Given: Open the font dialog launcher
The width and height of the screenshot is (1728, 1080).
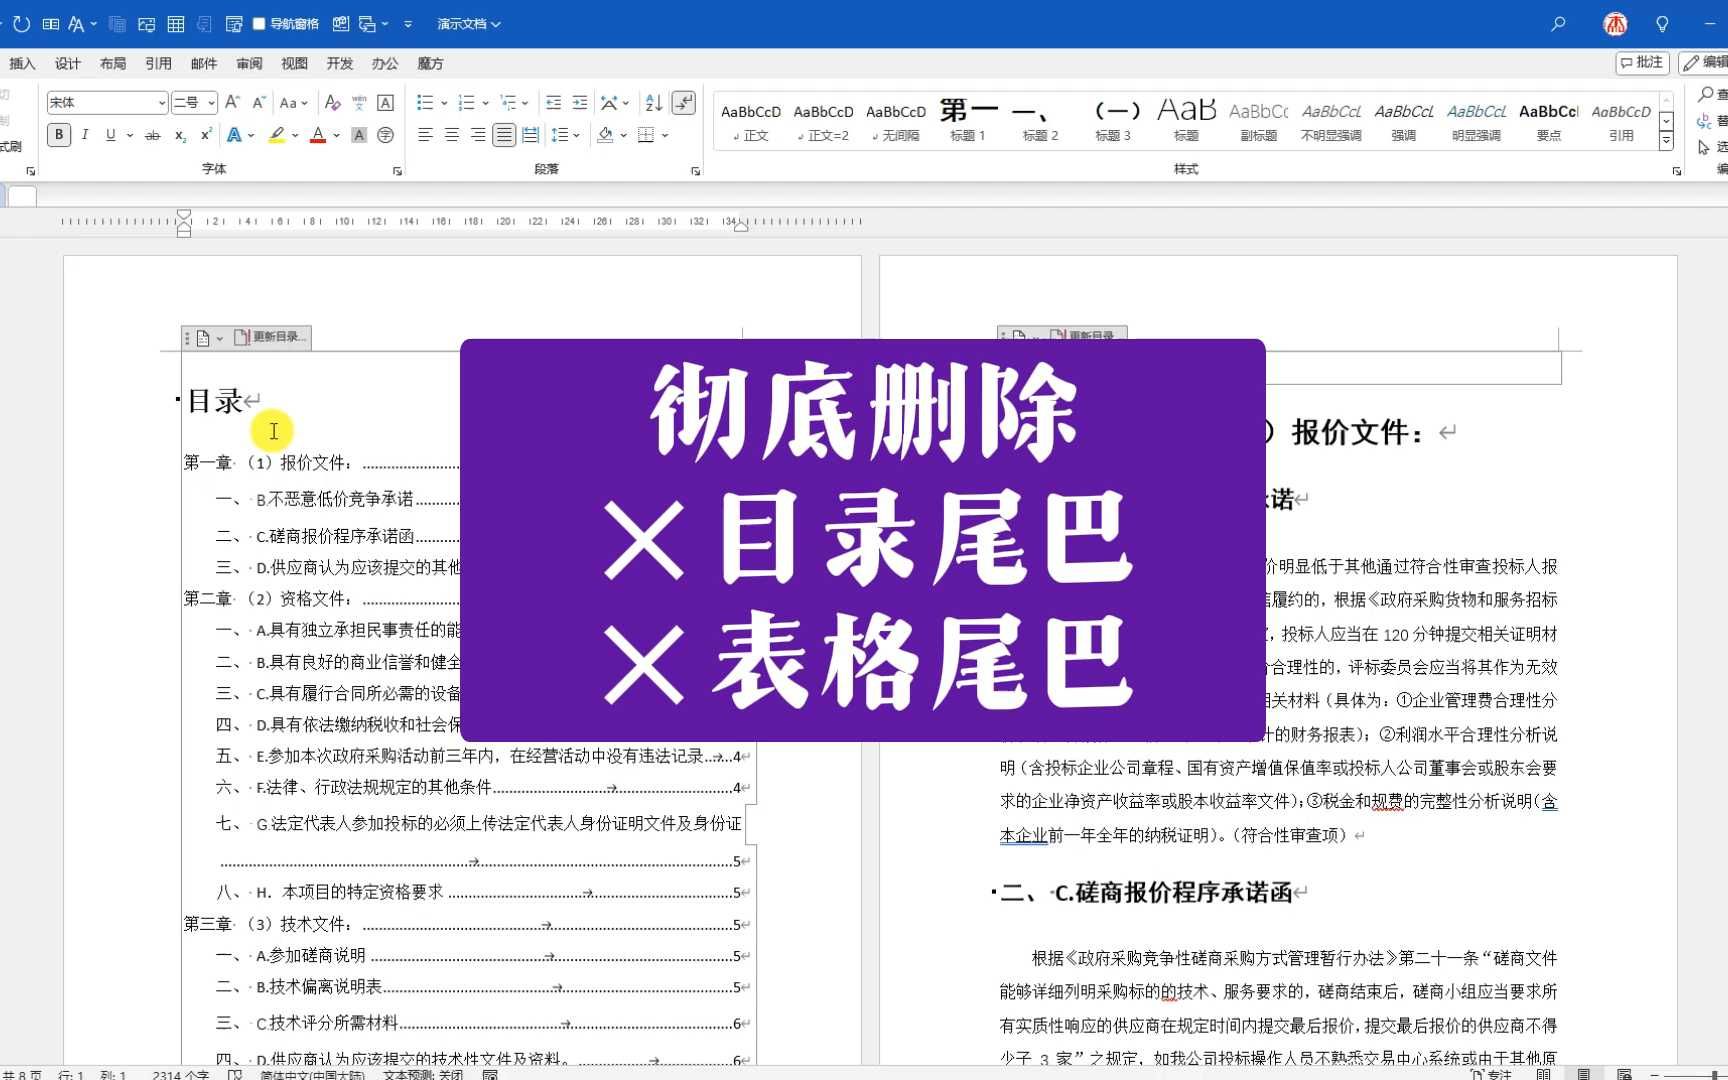Looking at the screenshot, I should pos(397,171).
